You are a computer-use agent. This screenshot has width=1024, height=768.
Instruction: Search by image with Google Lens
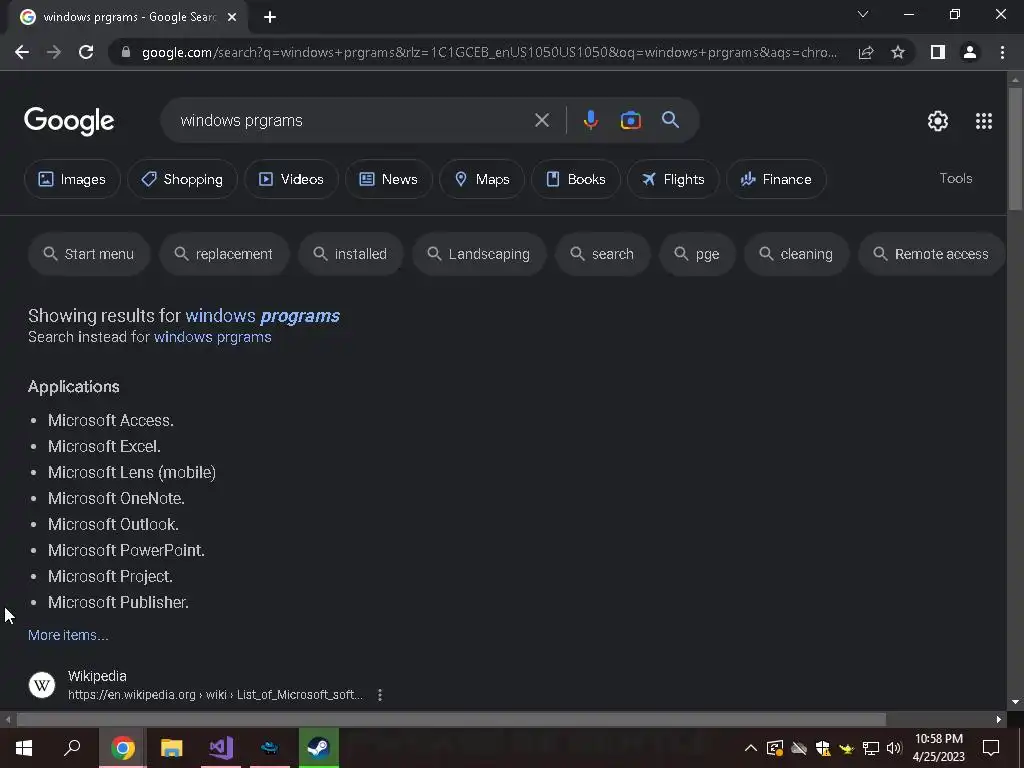[x=630, y=120]
